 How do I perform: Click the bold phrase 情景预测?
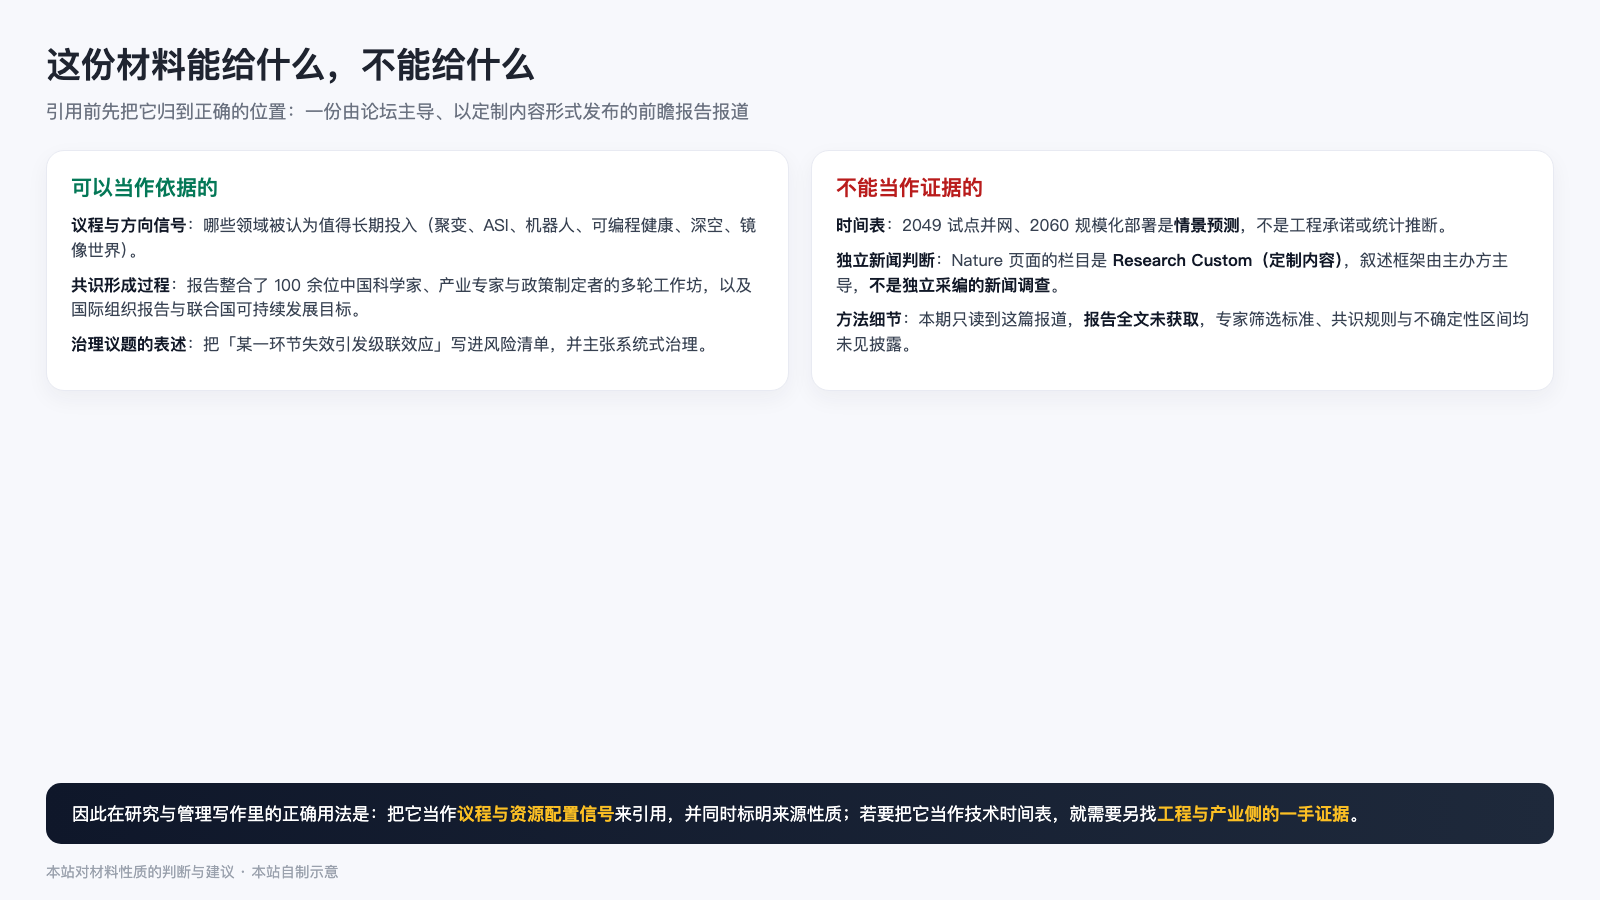tap(1207, 226)
